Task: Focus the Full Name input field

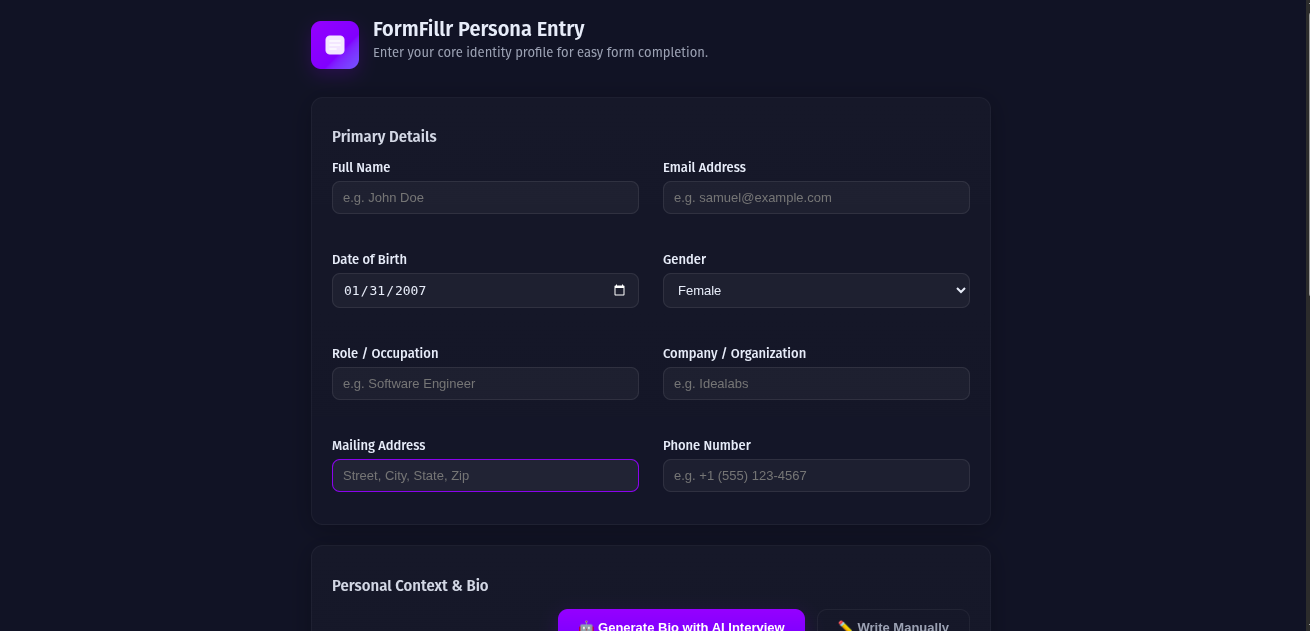Action: [x=485, y=197]
